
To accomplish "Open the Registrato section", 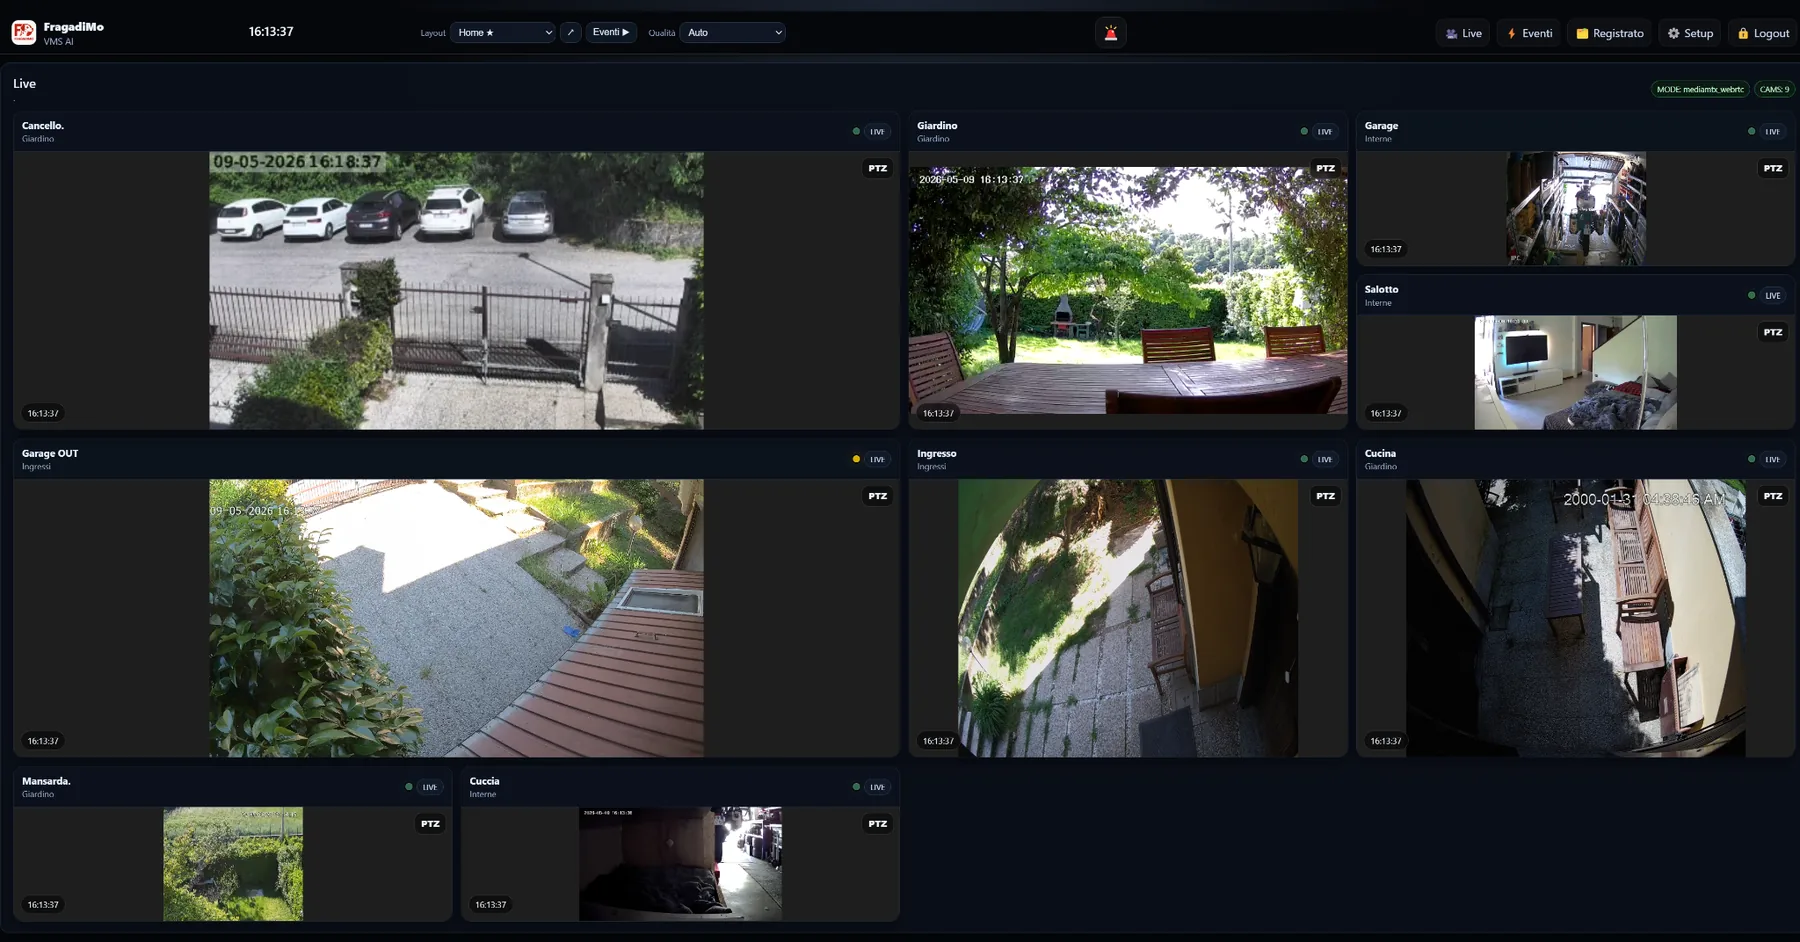I will 1610,33.
